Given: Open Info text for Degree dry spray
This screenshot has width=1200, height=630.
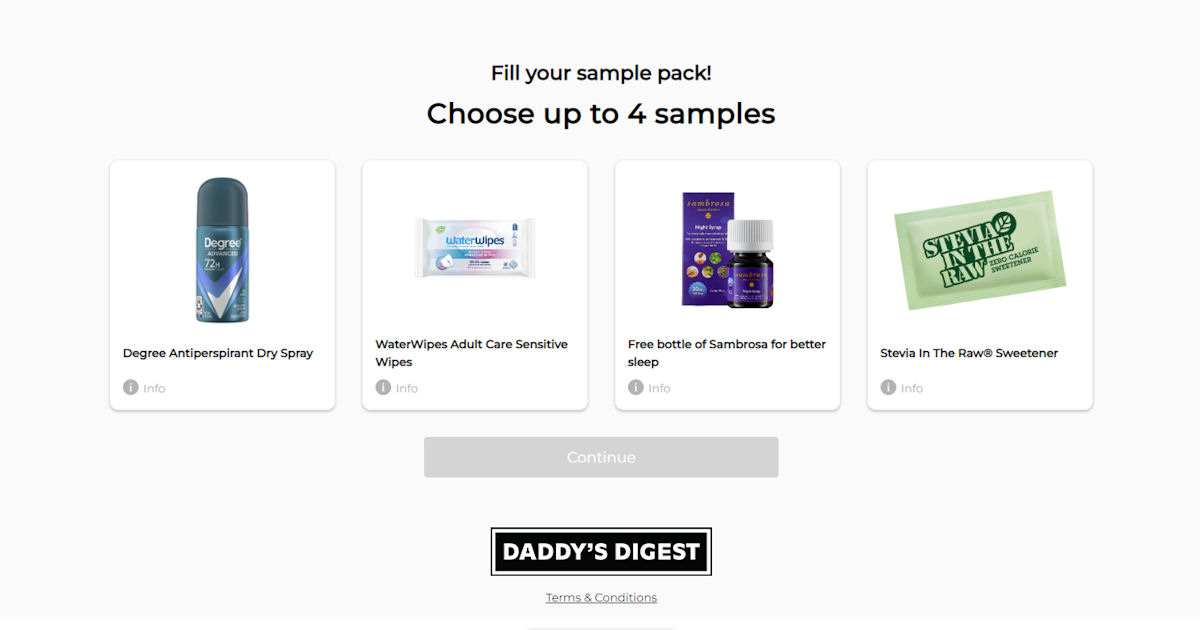Looking at the screenshot, I should point(154,388).
